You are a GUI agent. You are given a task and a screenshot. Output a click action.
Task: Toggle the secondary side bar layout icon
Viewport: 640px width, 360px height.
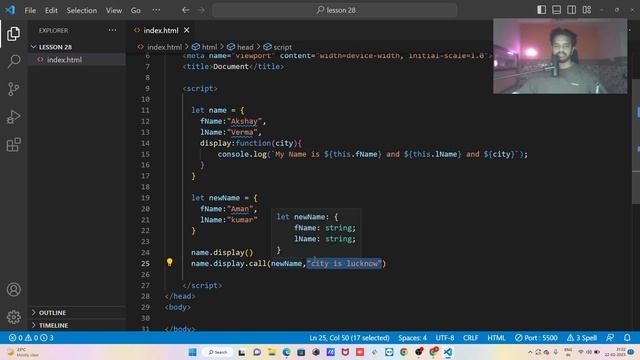click(x=571, y=10)
